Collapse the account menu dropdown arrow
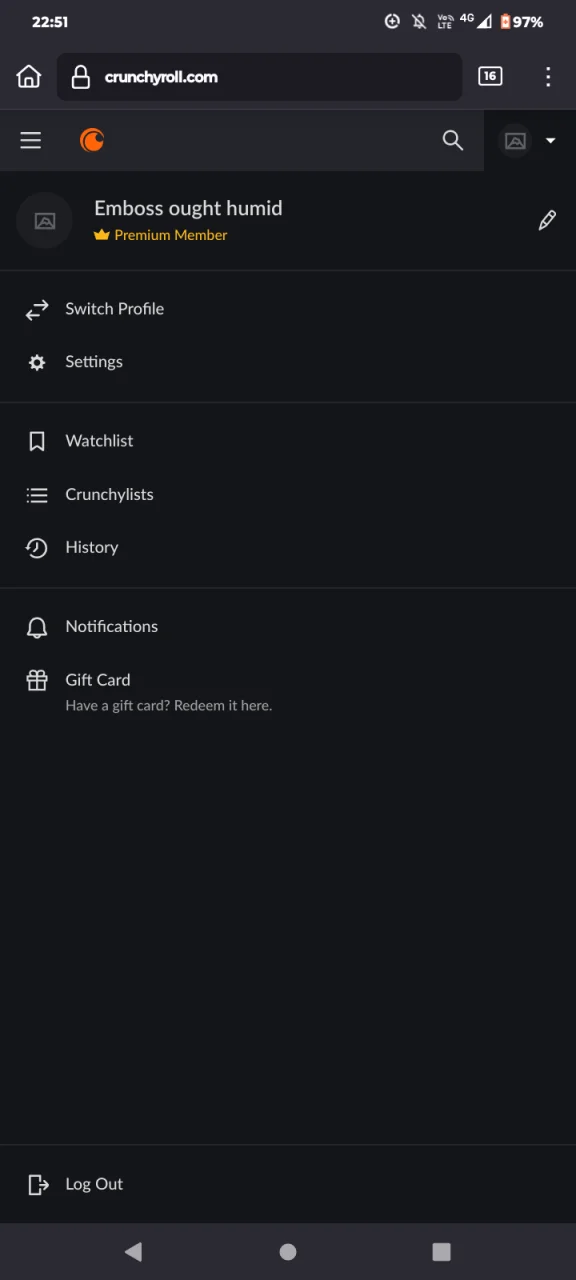The image size is (576, 1280). 550,141
